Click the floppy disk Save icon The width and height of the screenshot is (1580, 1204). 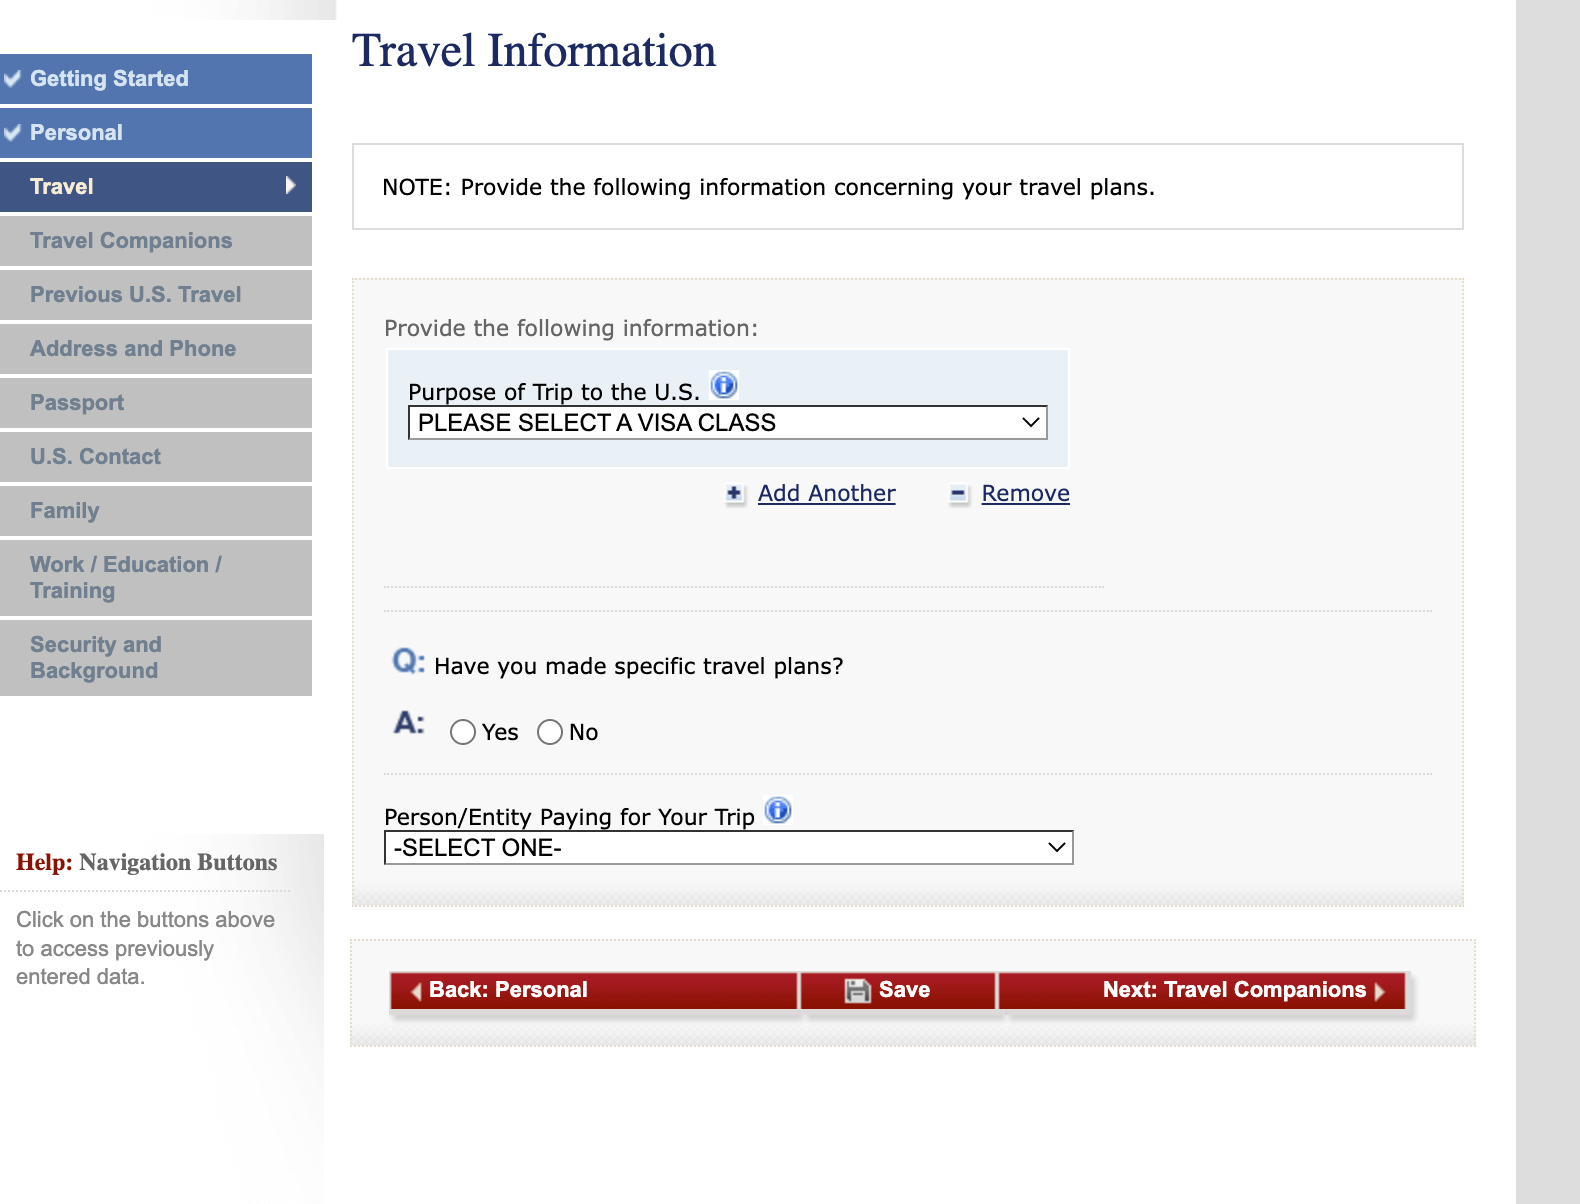point(857,990)
